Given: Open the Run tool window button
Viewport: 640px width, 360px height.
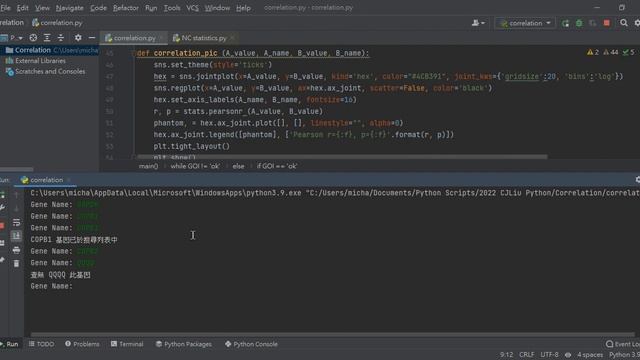Looking at the screenshot, I should [9, 344].
